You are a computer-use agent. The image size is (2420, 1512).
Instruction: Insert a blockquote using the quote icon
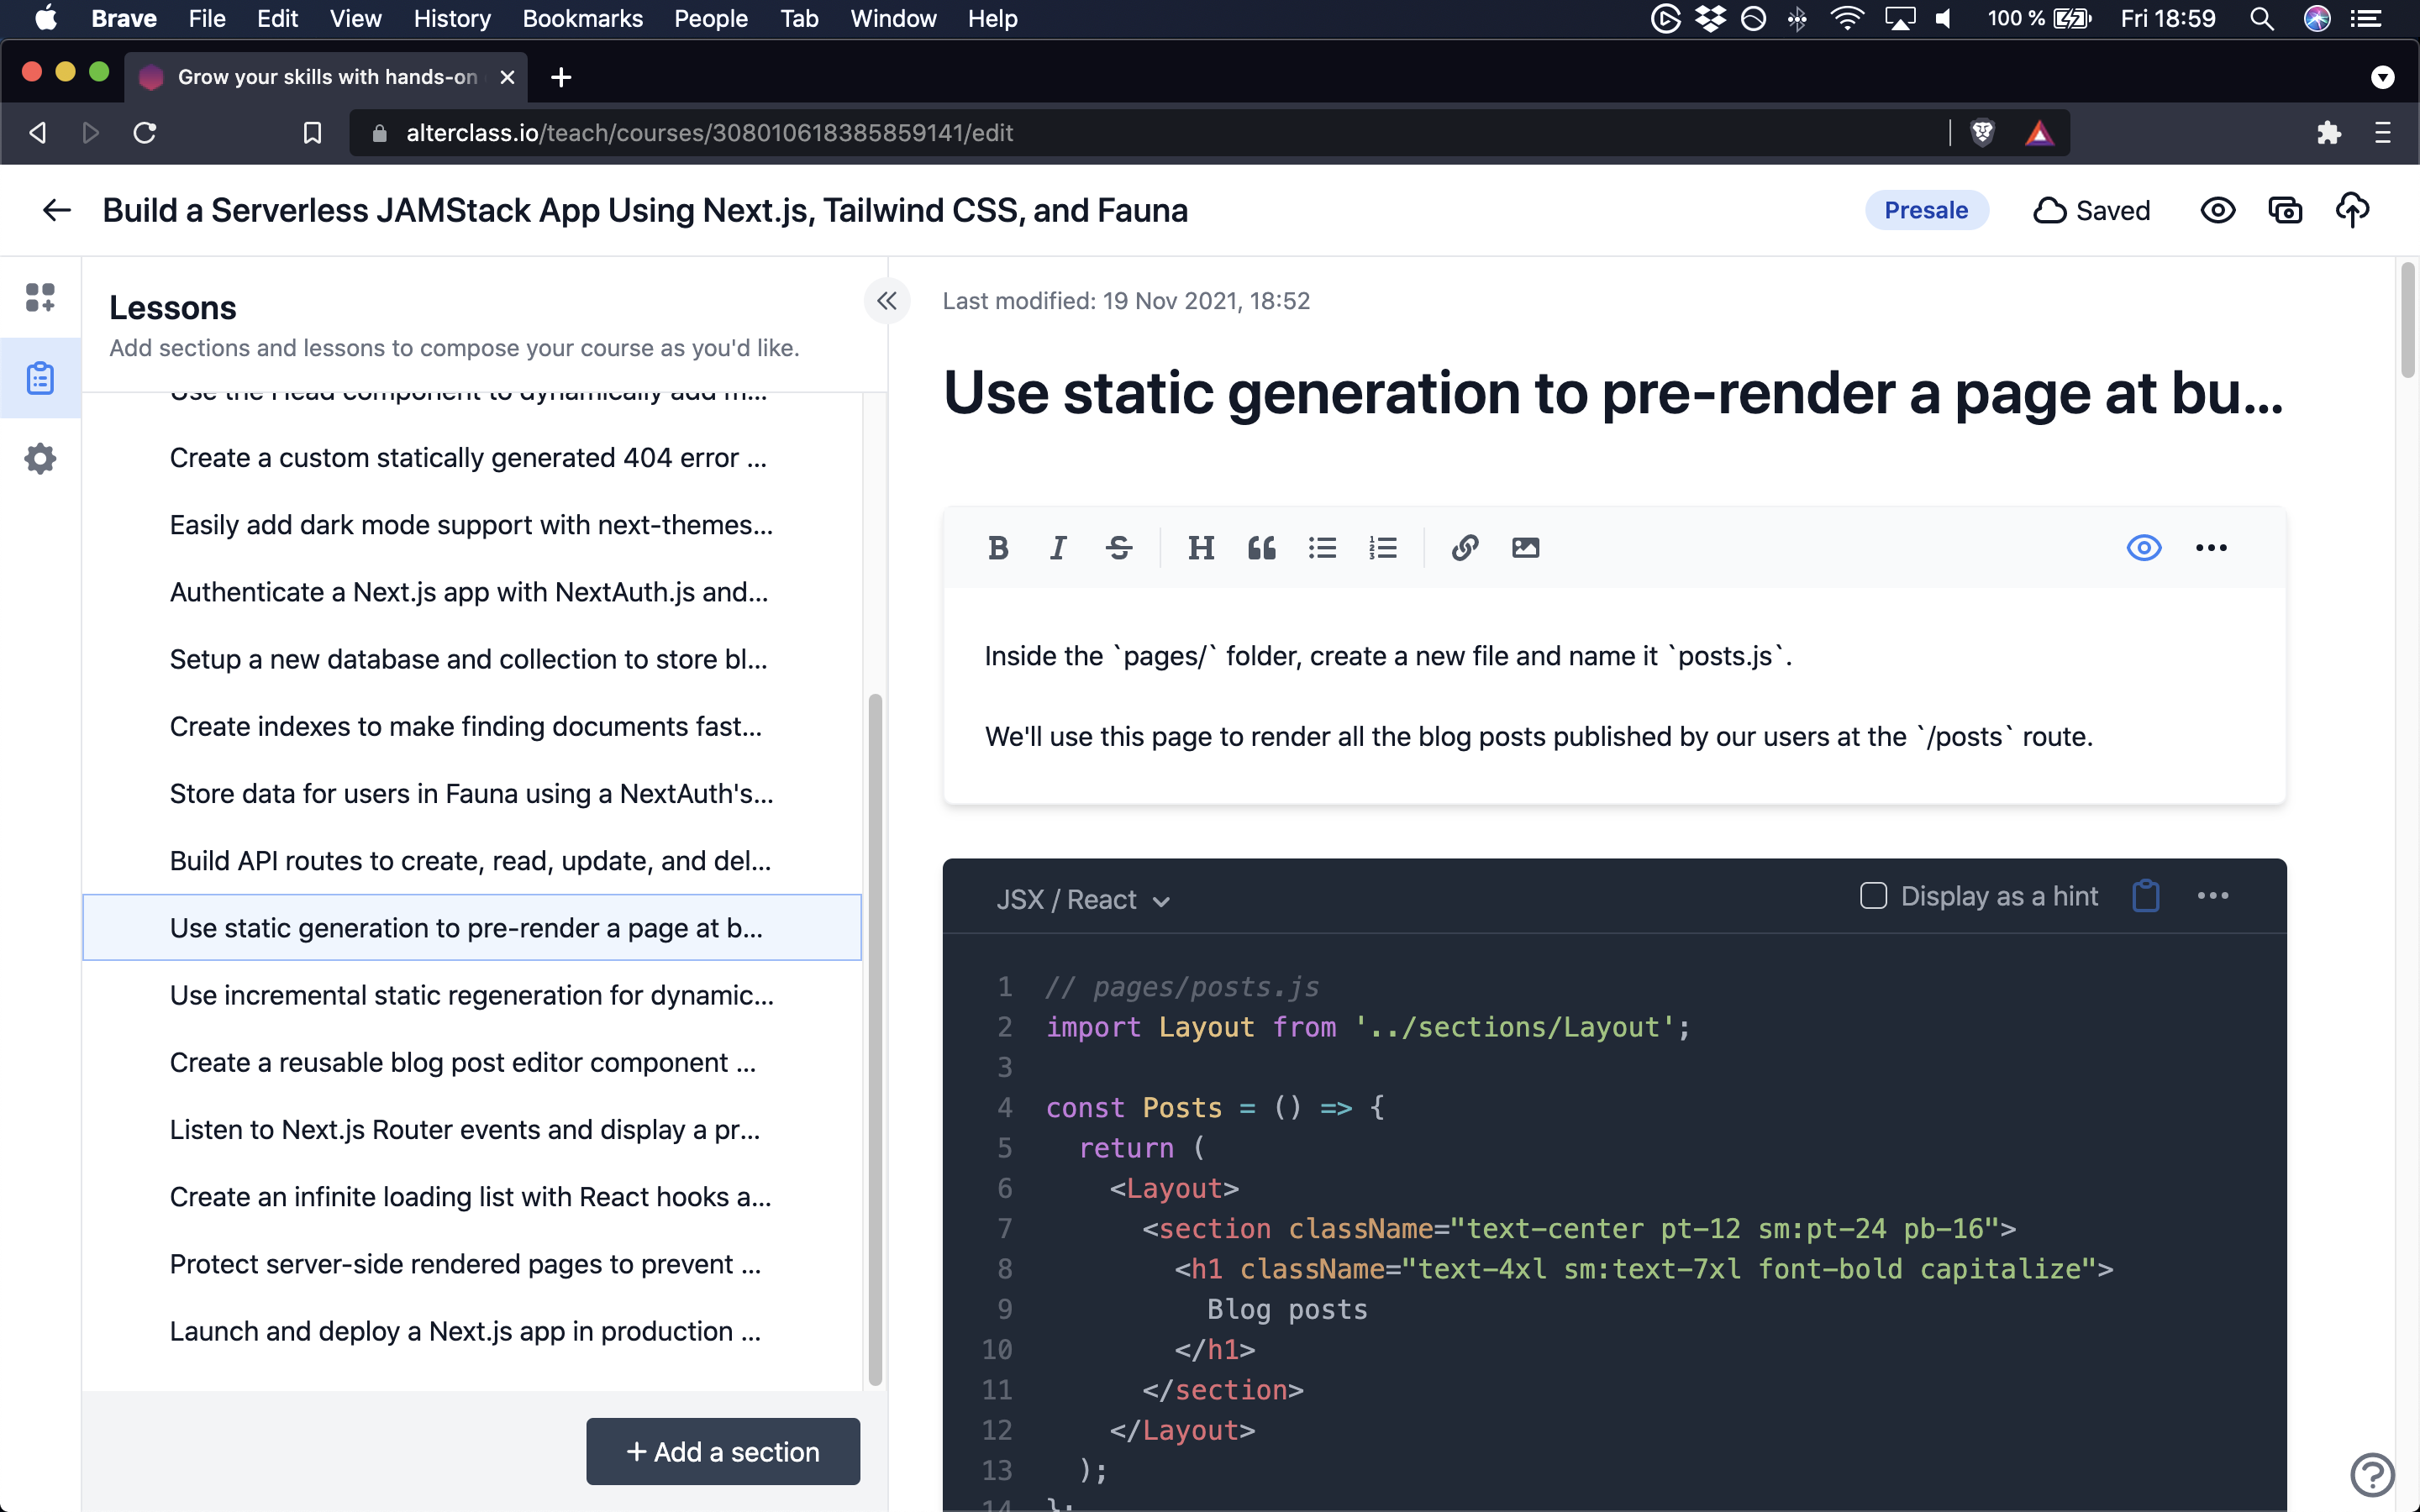coord(1261,548)
